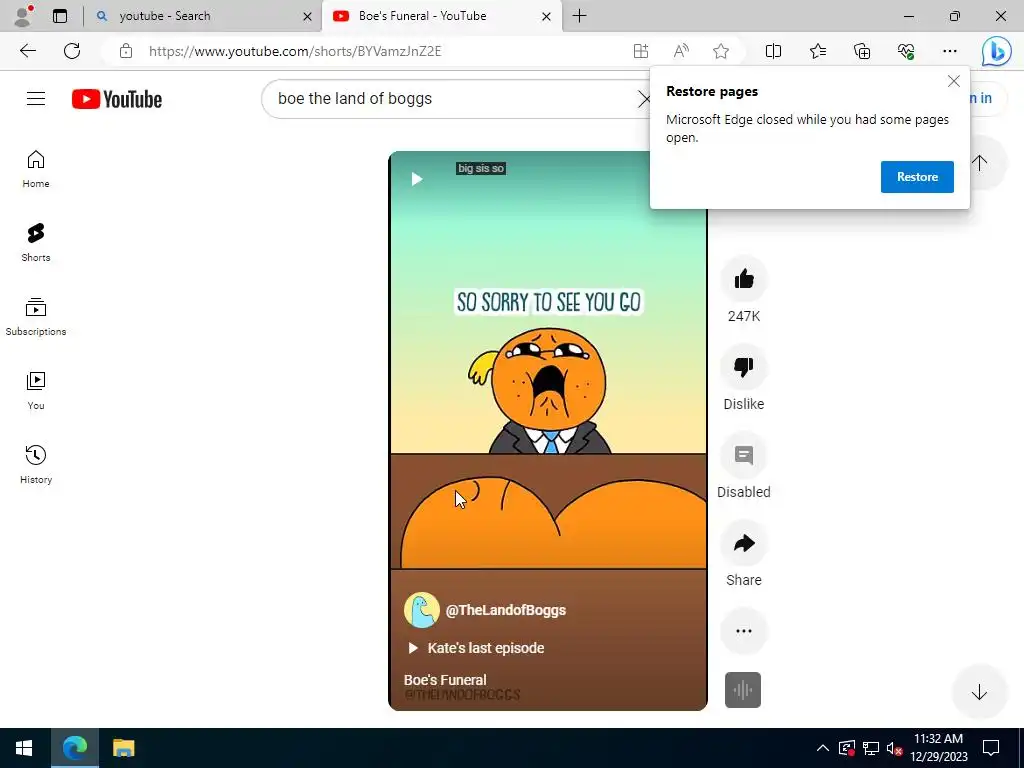This screenshot has height=768, width=1024.
Task: Refresh the current page
Action: point(72,51)
